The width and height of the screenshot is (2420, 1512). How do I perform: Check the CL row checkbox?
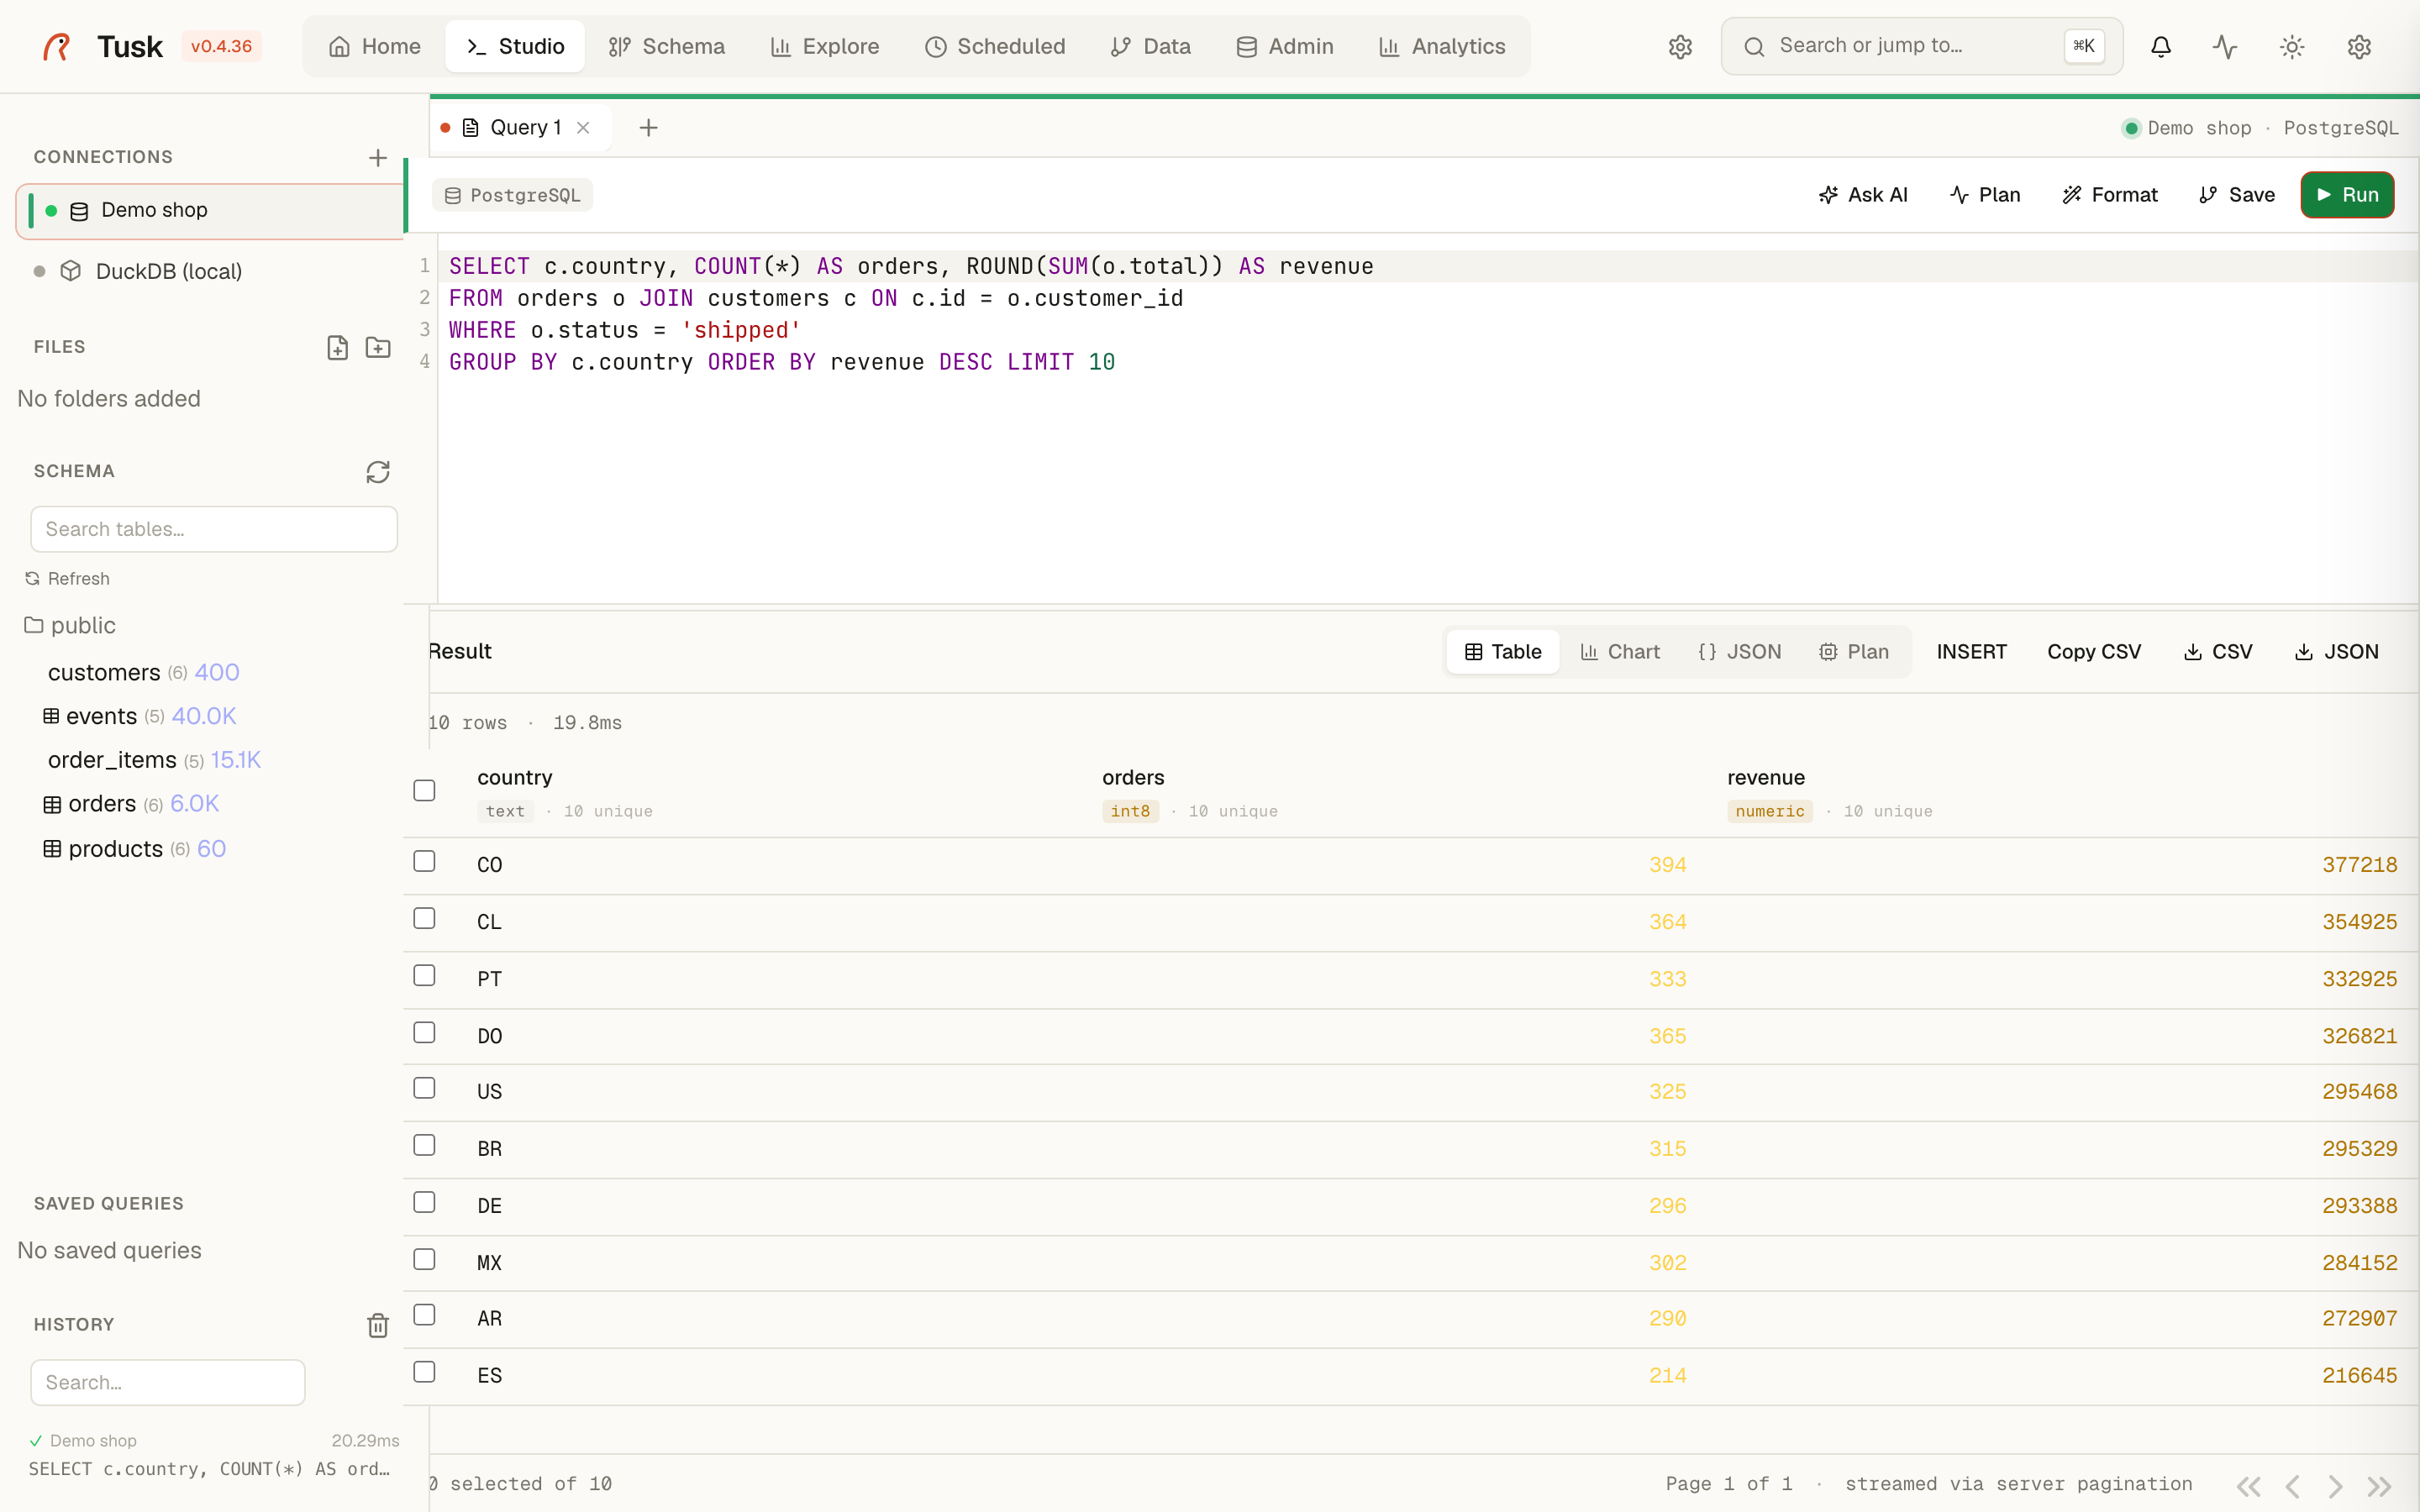pyautogui.click(x=424, y=918)
